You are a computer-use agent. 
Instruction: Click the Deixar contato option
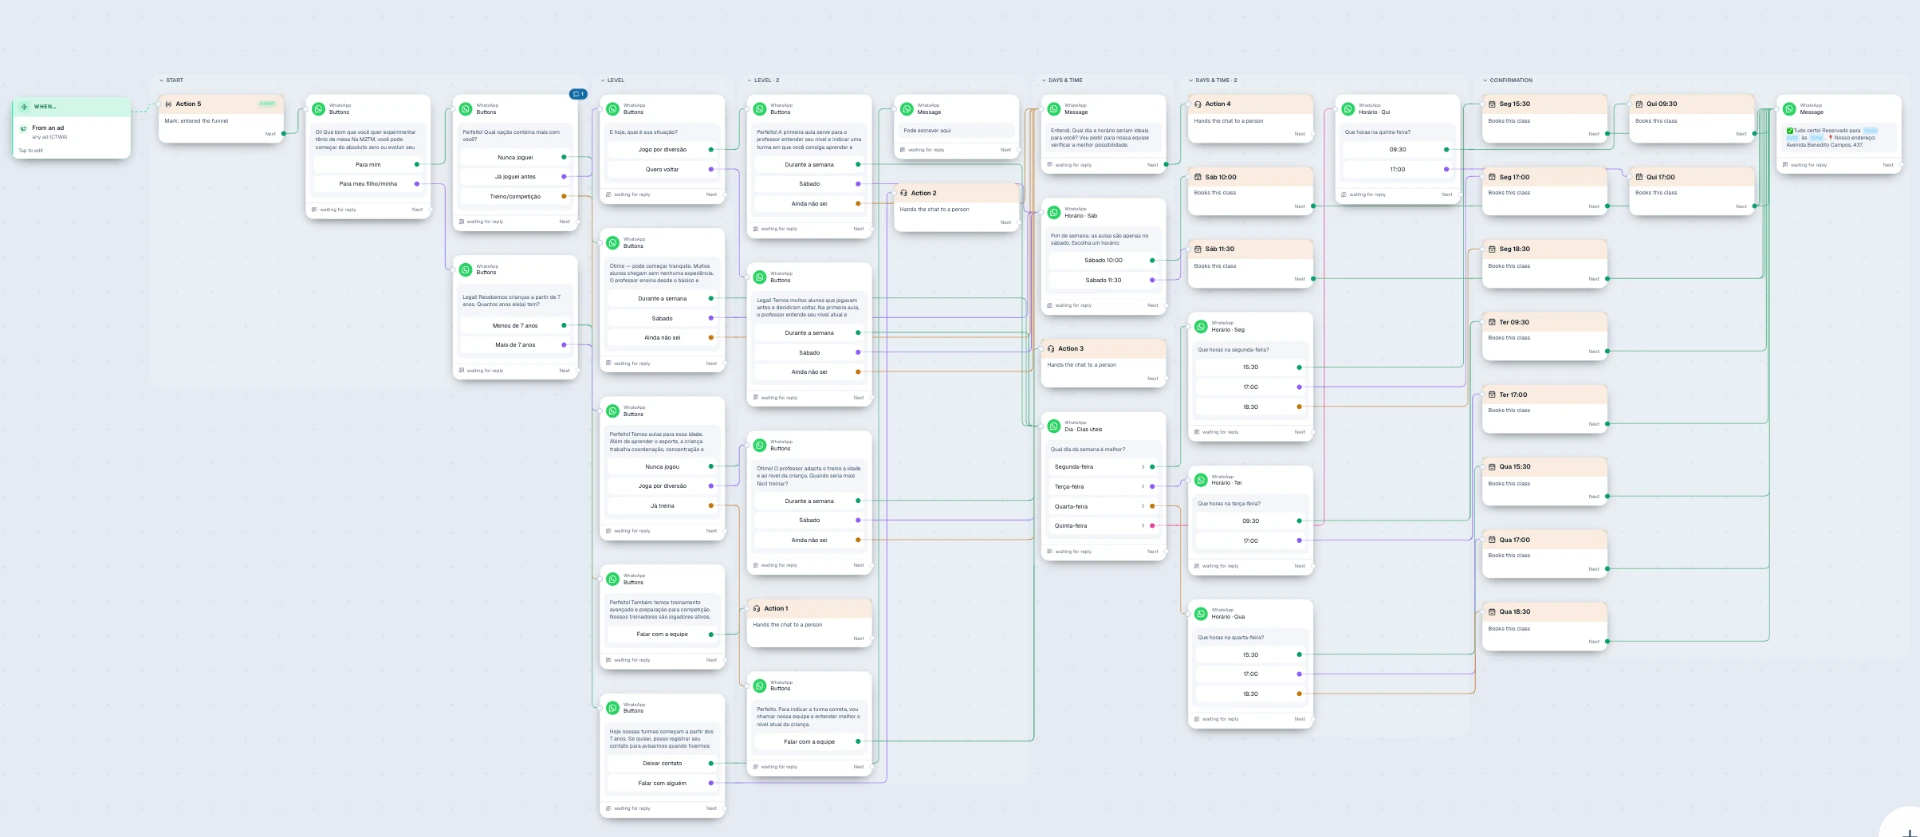(x=662, y=763)
